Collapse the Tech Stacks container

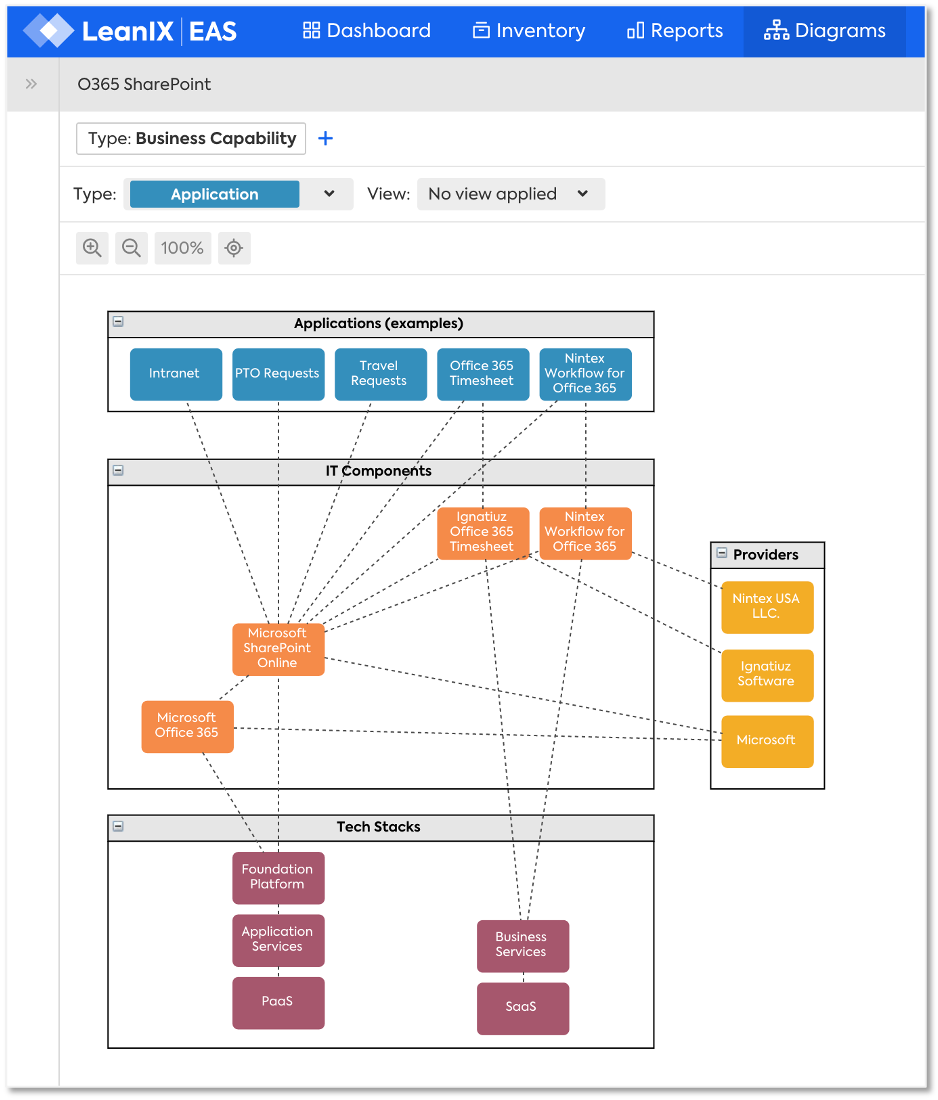click(119, 826)
